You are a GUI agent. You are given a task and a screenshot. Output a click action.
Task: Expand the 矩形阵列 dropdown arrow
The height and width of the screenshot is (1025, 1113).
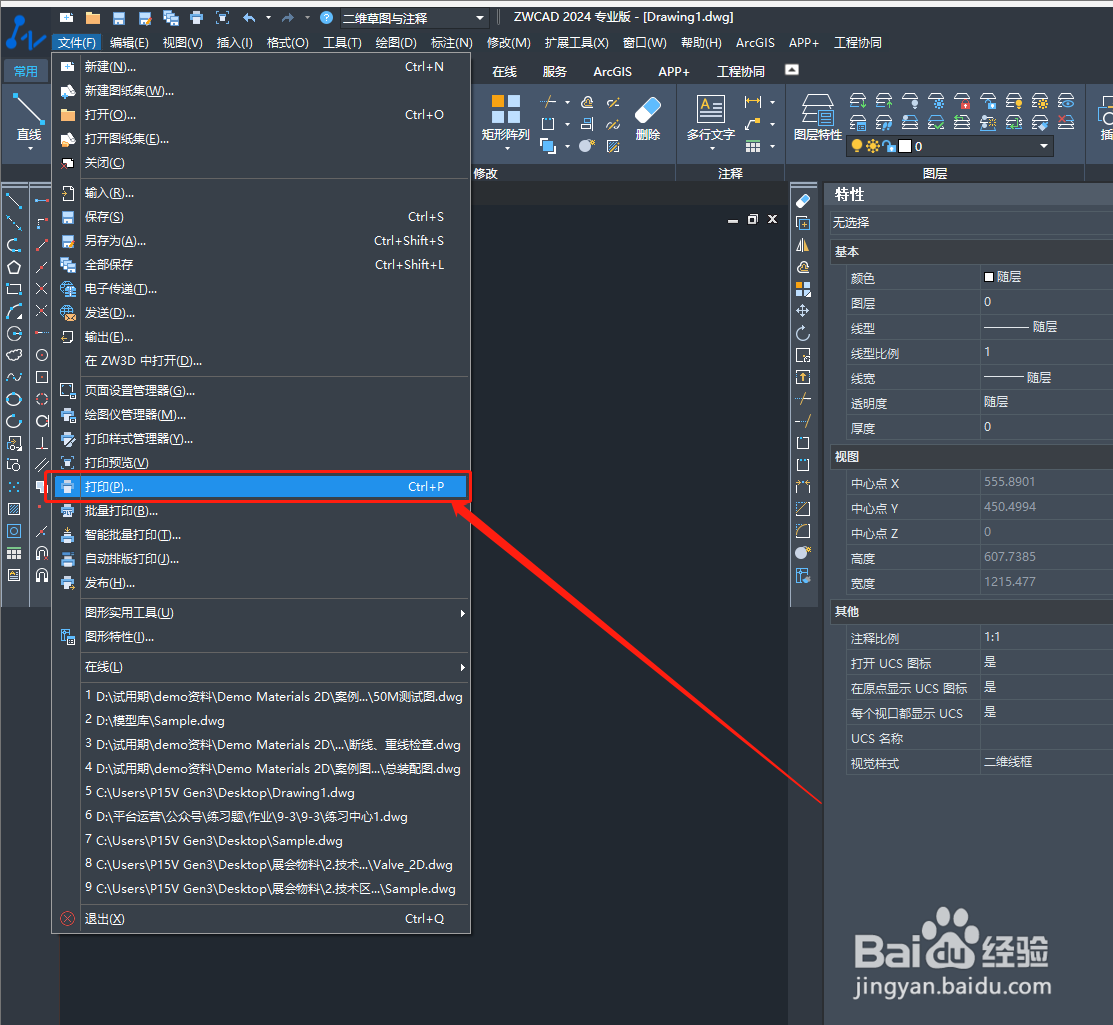click(507, 148)
